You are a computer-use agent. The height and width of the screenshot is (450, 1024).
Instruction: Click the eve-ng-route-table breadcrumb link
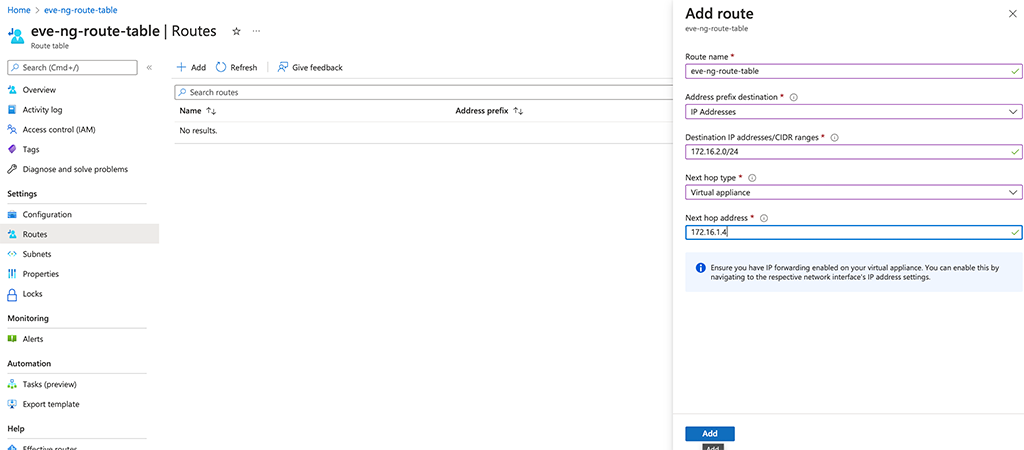tap(80, 10)
